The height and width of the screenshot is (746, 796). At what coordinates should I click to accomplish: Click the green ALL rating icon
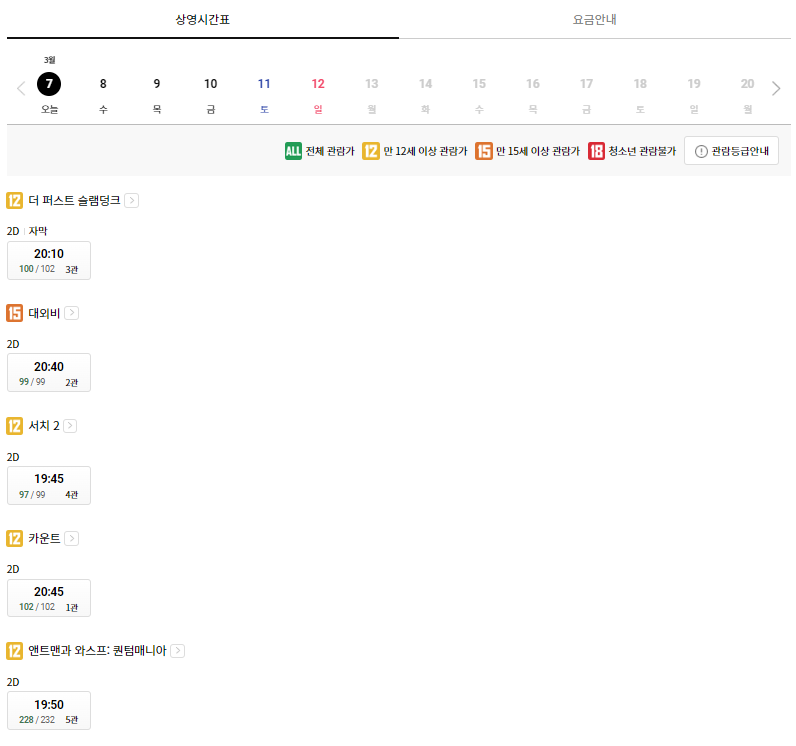(293, 151)
